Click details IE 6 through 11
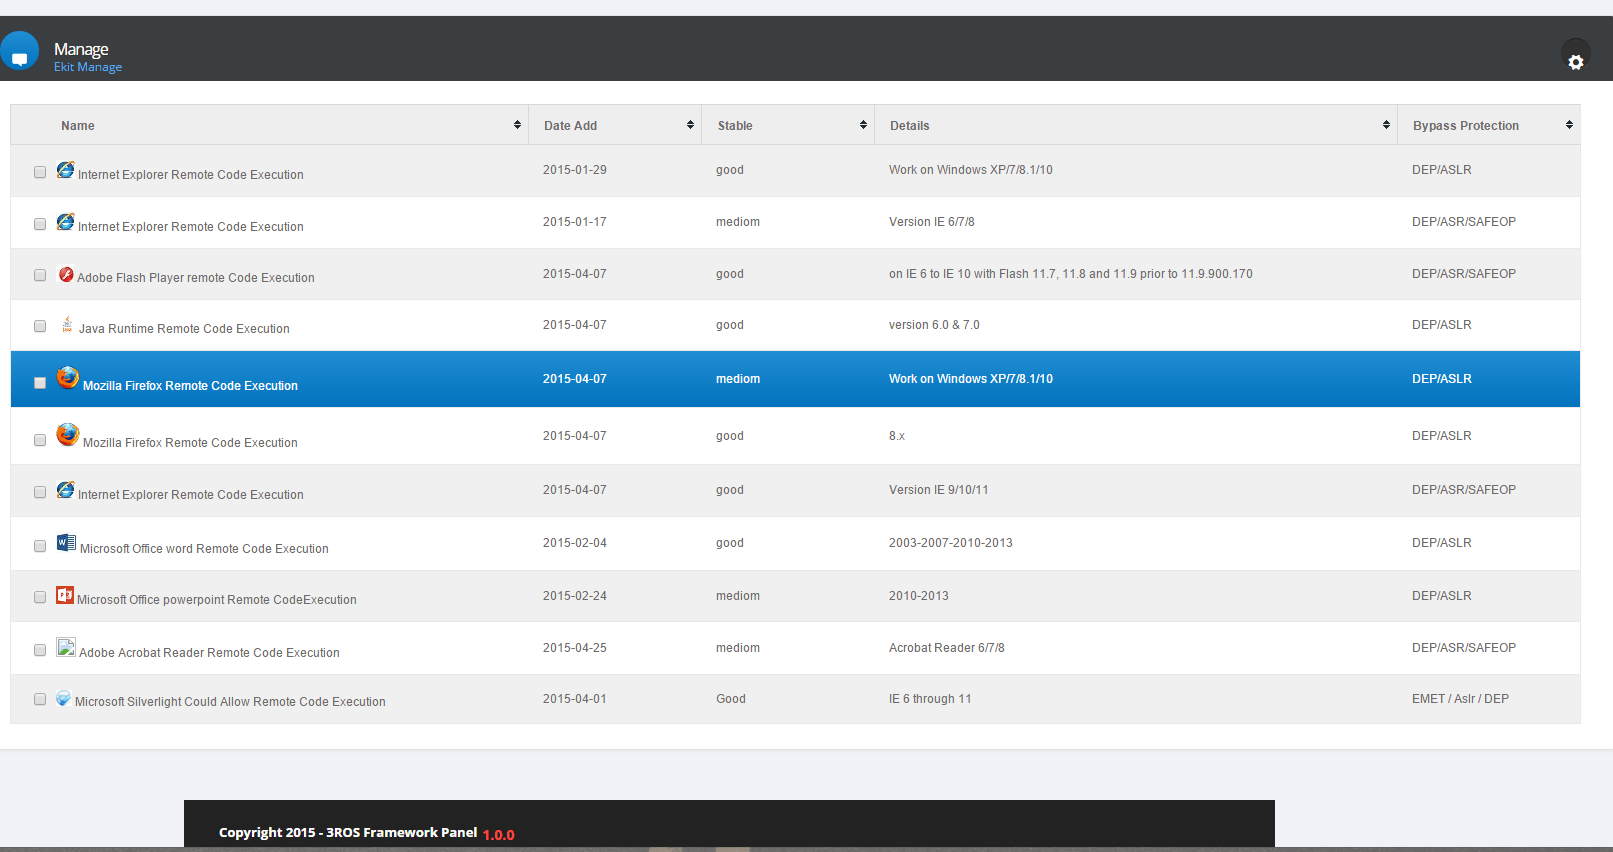 930,699
